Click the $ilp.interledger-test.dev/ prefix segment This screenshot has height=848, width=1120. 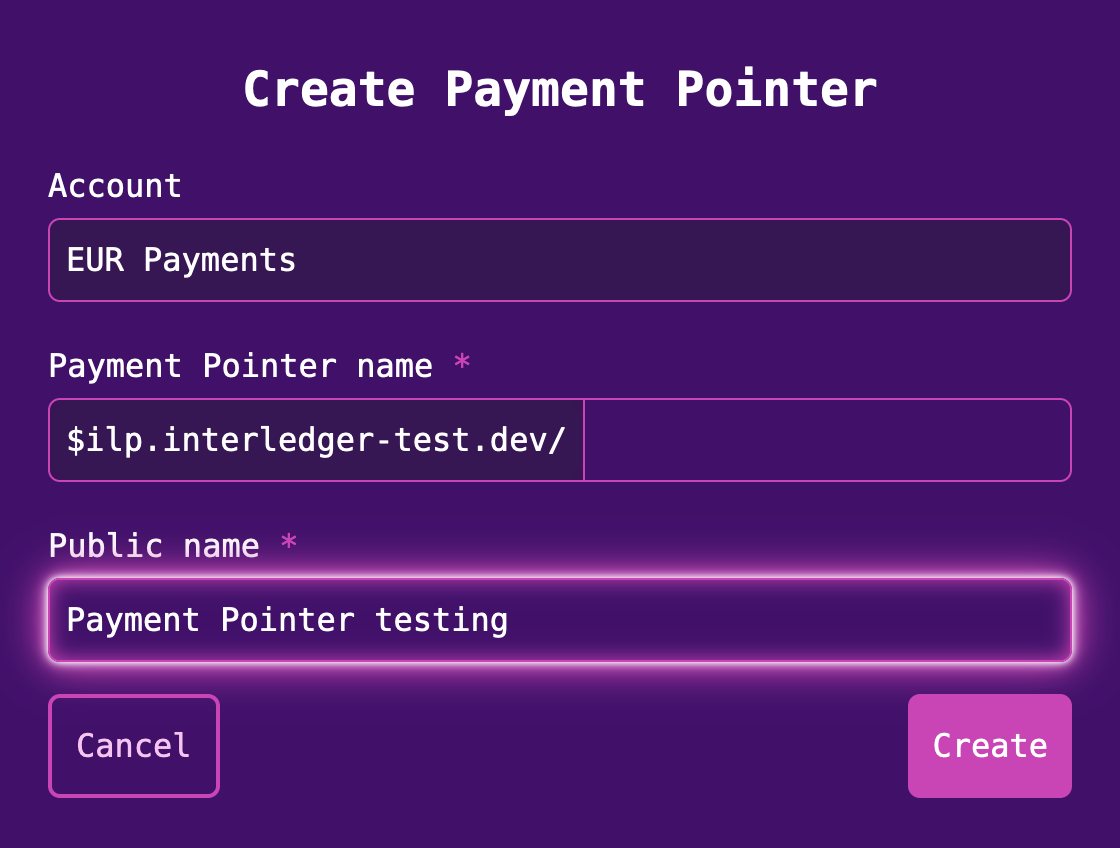[316, 440]
